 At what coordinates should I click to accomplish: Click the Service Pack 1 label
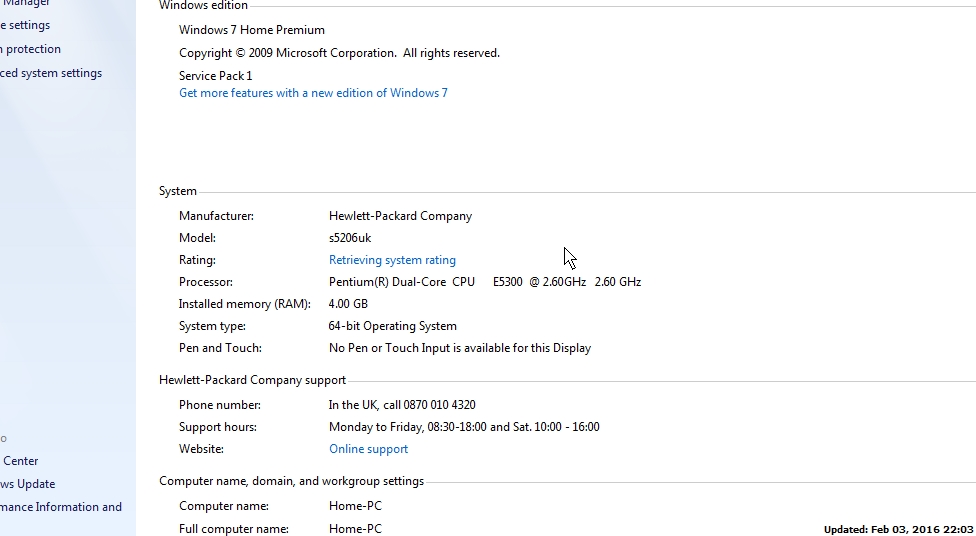[215, 76]
